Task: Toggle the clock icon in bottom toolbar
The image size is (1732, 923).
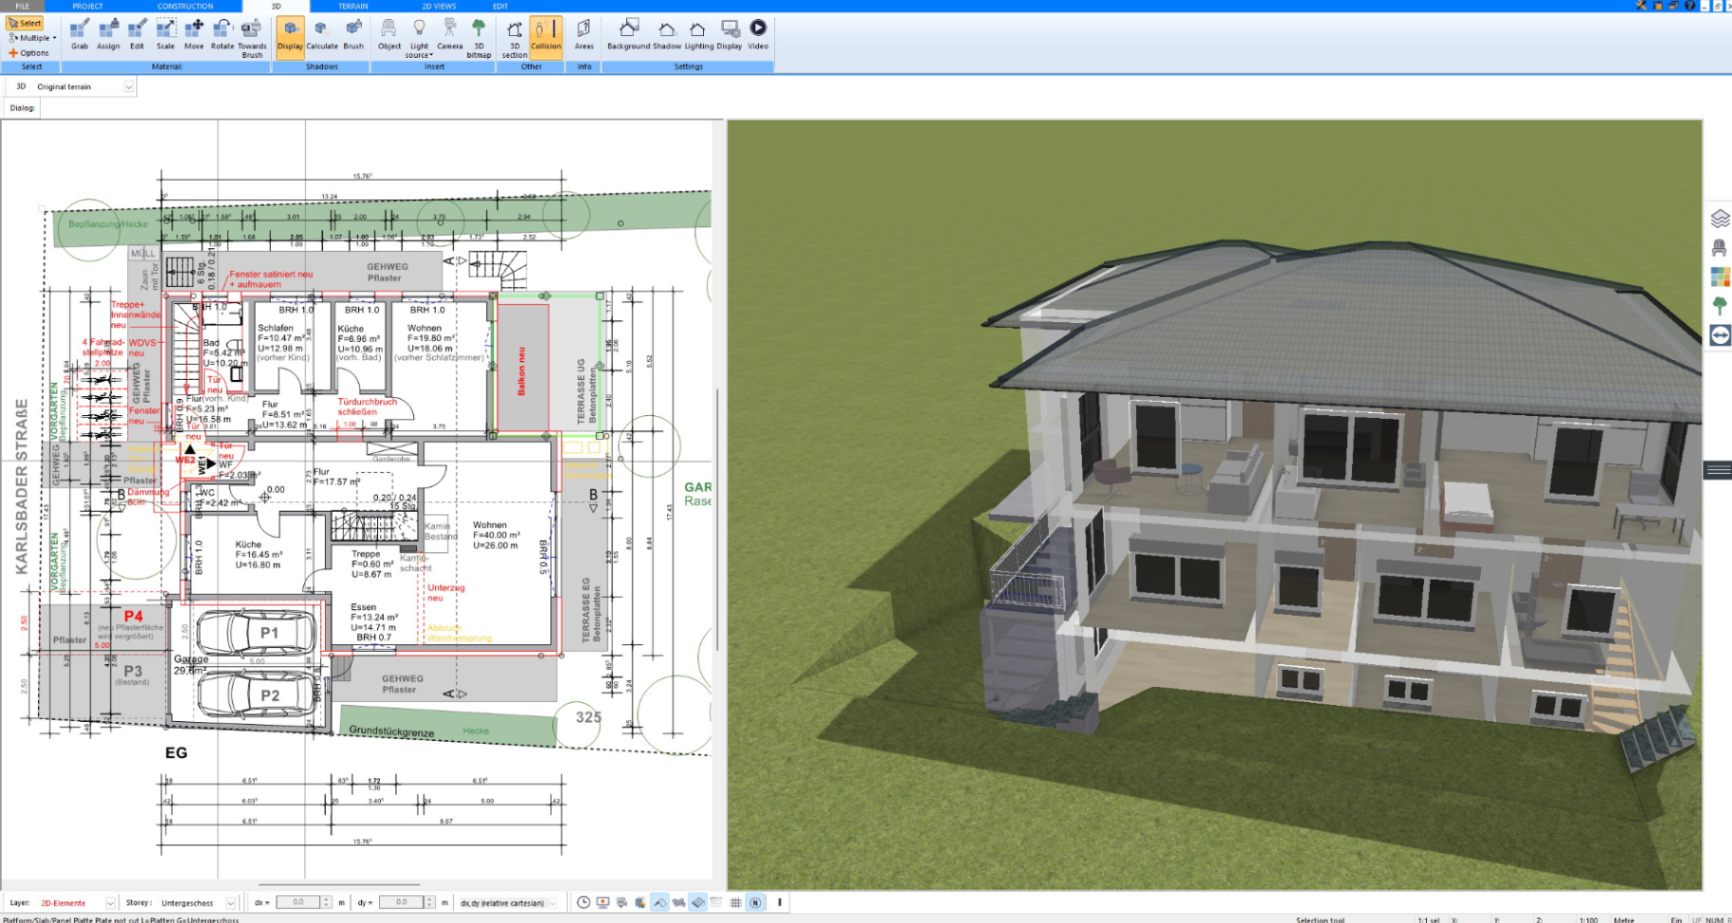Action: click(584, 902)
